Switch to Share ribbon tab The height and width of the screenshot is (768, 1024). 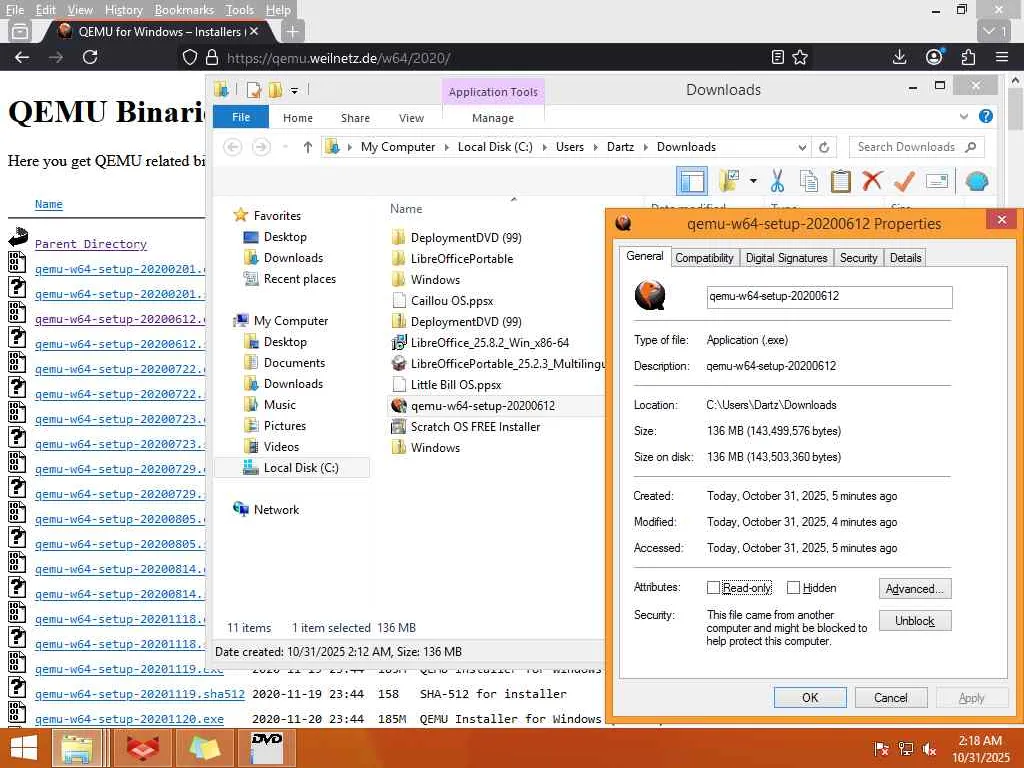[355, 118]
